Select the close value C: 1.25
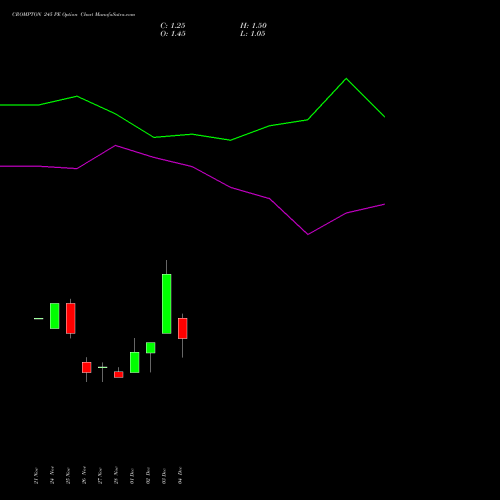 (x=173, y=25)
